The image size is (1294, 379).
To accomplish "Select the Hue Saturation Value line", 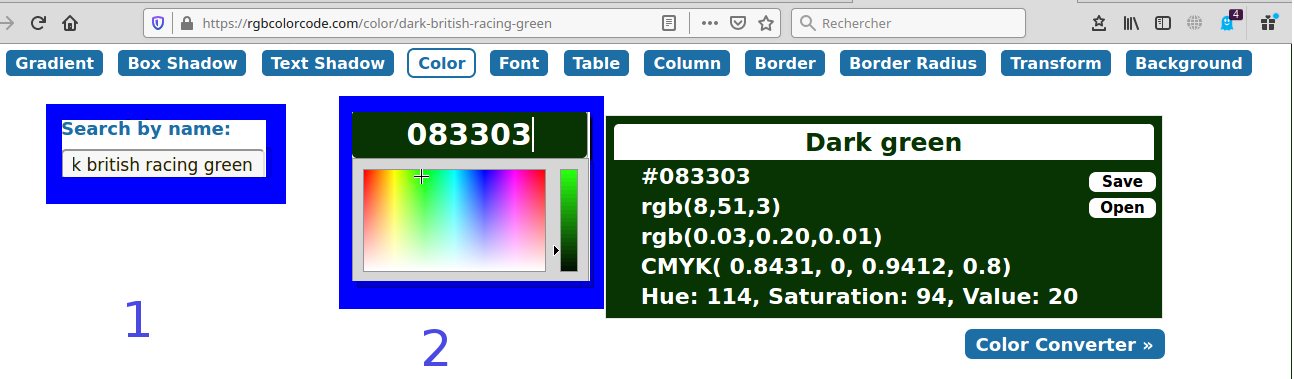I will pos(859,296).
